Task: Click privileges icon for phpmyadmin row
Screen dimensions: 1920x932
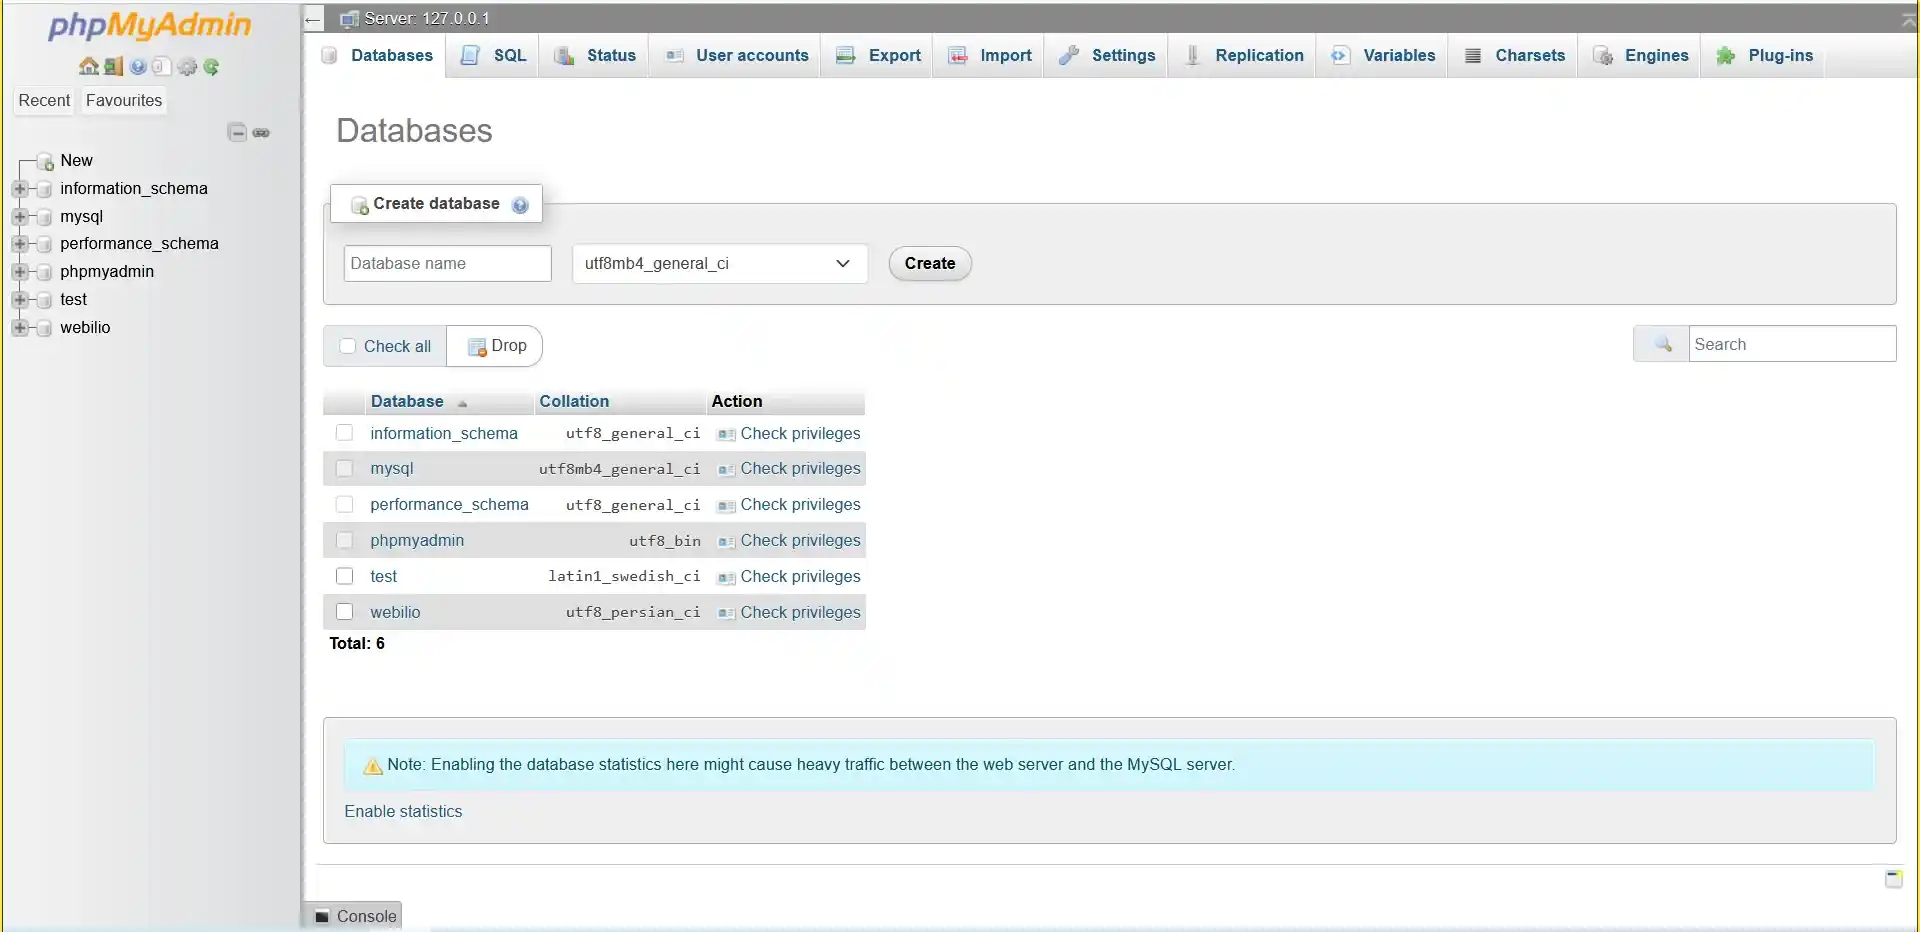Action: click(727, 541)
